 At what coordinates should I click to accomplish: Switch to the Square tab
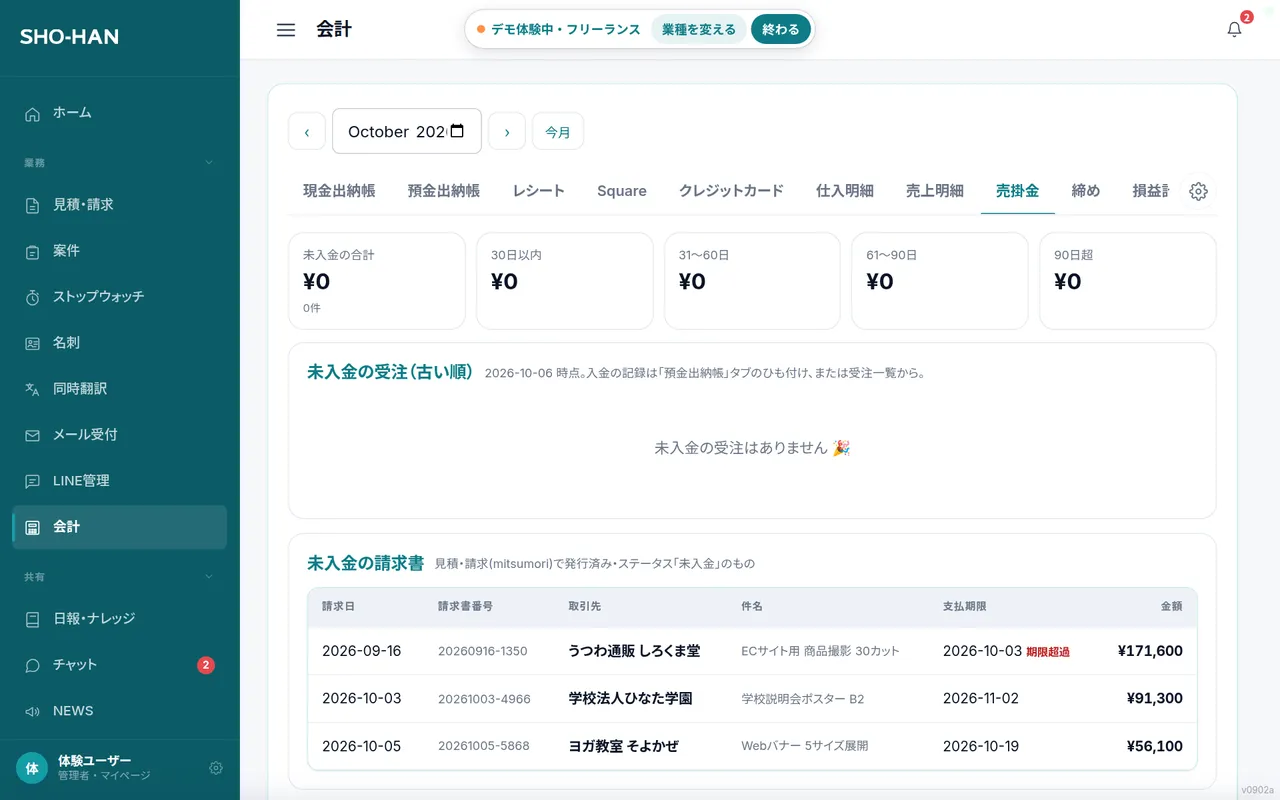click(x=622, y=191)
